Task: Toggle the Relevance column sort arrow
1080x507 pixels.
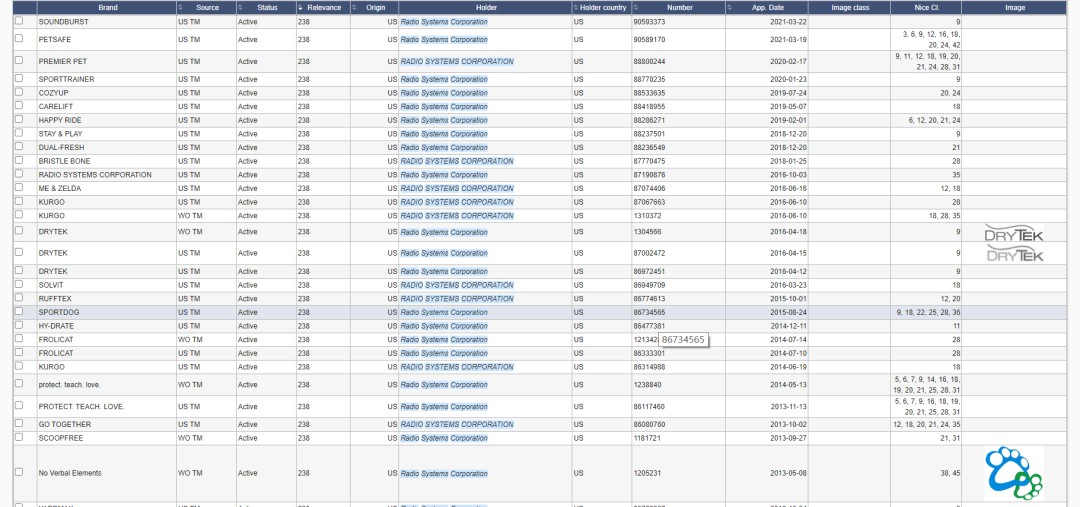Action: coord(300,8)
